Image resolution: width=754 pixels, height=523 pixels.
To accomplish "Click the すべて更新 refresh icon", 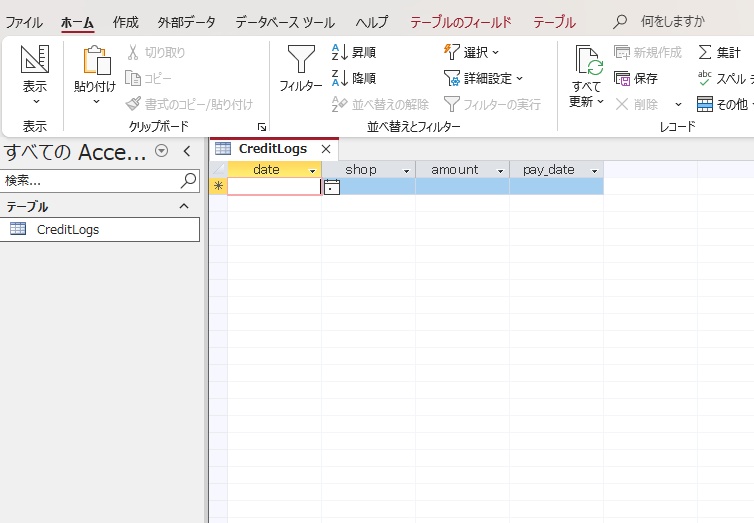I will point(589,61).
